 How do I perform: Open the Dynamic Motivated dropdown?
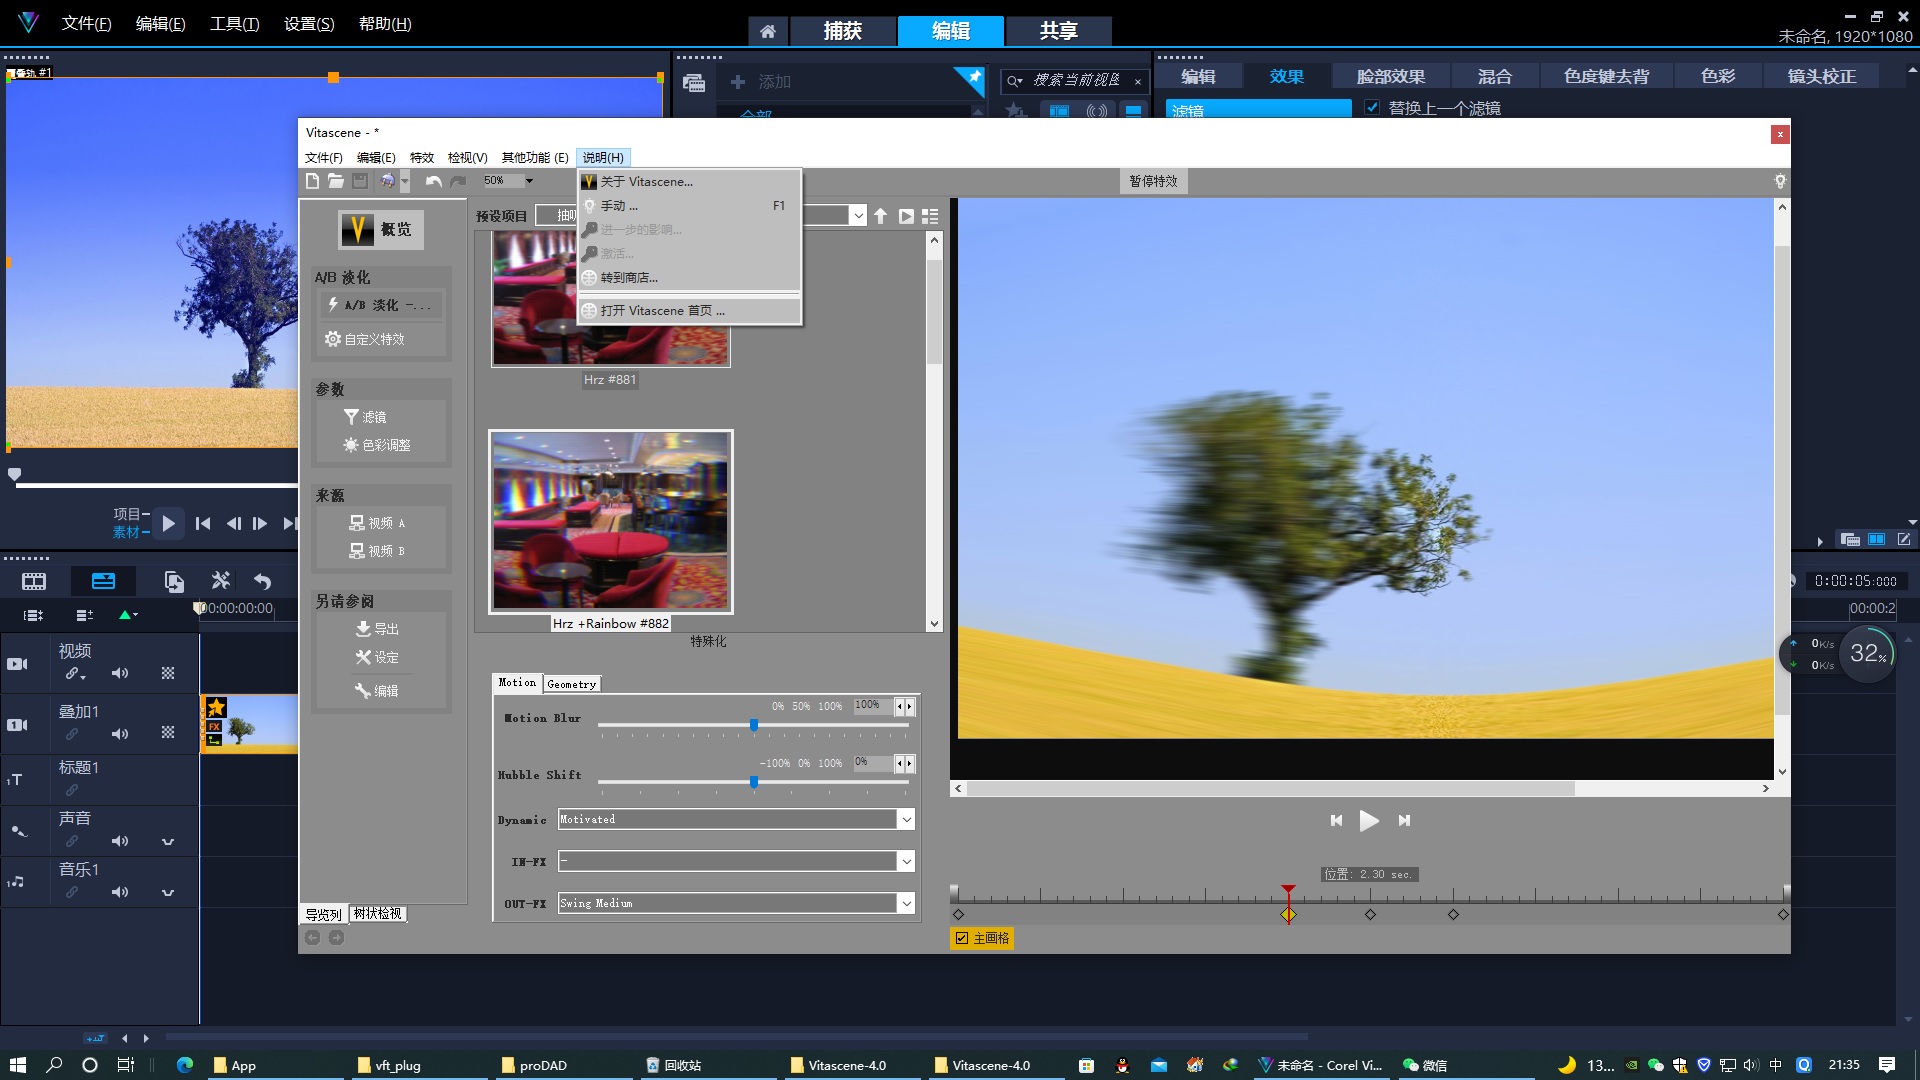coord(906,820)
